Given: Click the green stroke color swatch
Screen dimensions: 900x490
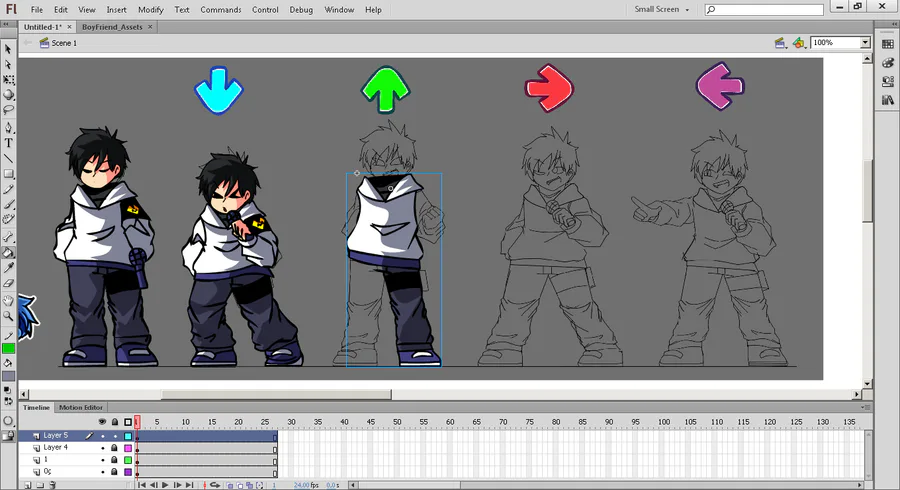Looking at the screenshot, I should [x=9, y=348].
